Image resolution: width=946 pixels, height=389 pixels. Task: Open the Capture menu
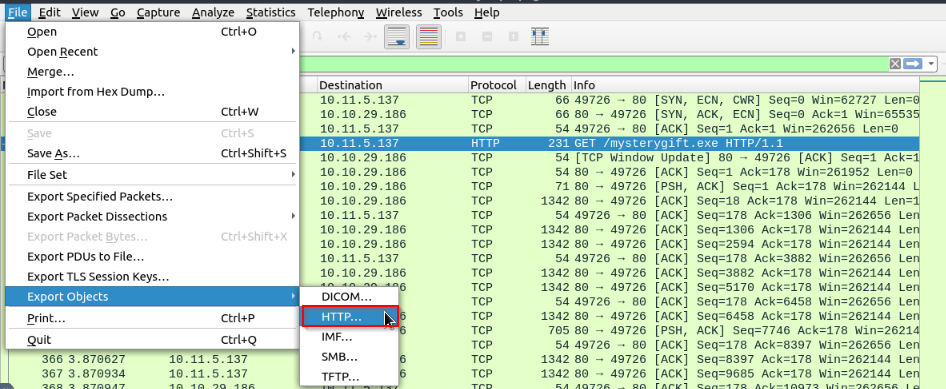pyautogui.click(x=158, y=12)
